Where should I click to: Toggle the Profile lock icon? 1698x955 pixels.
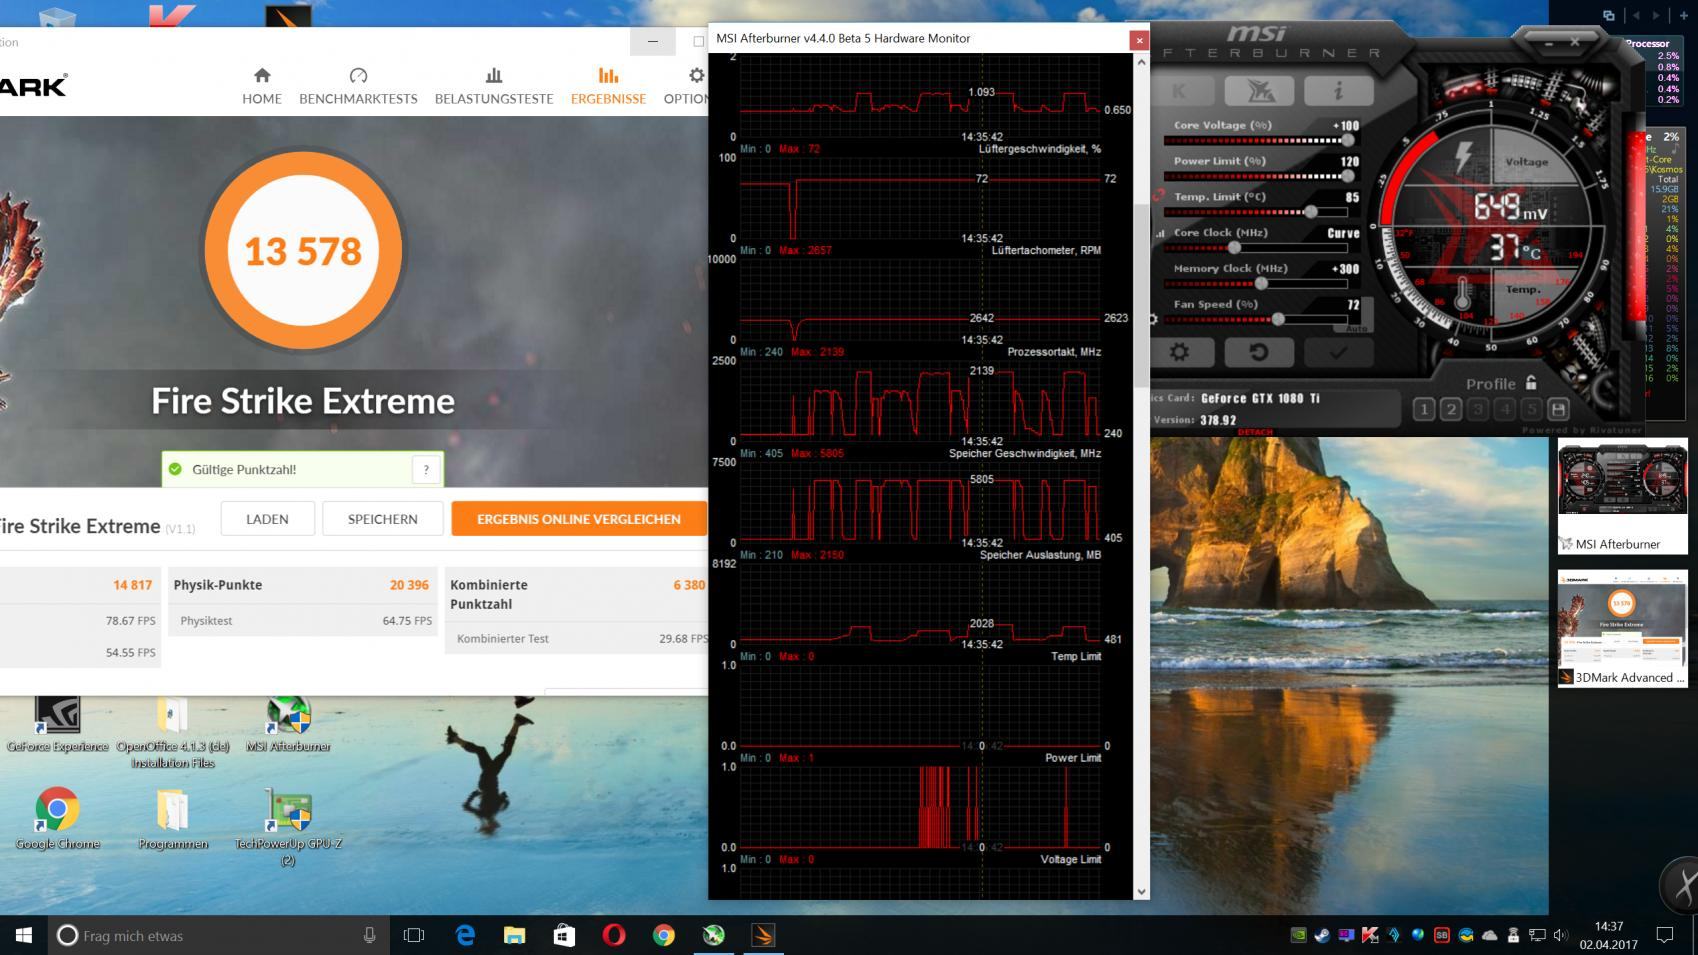click(1531, 383)
